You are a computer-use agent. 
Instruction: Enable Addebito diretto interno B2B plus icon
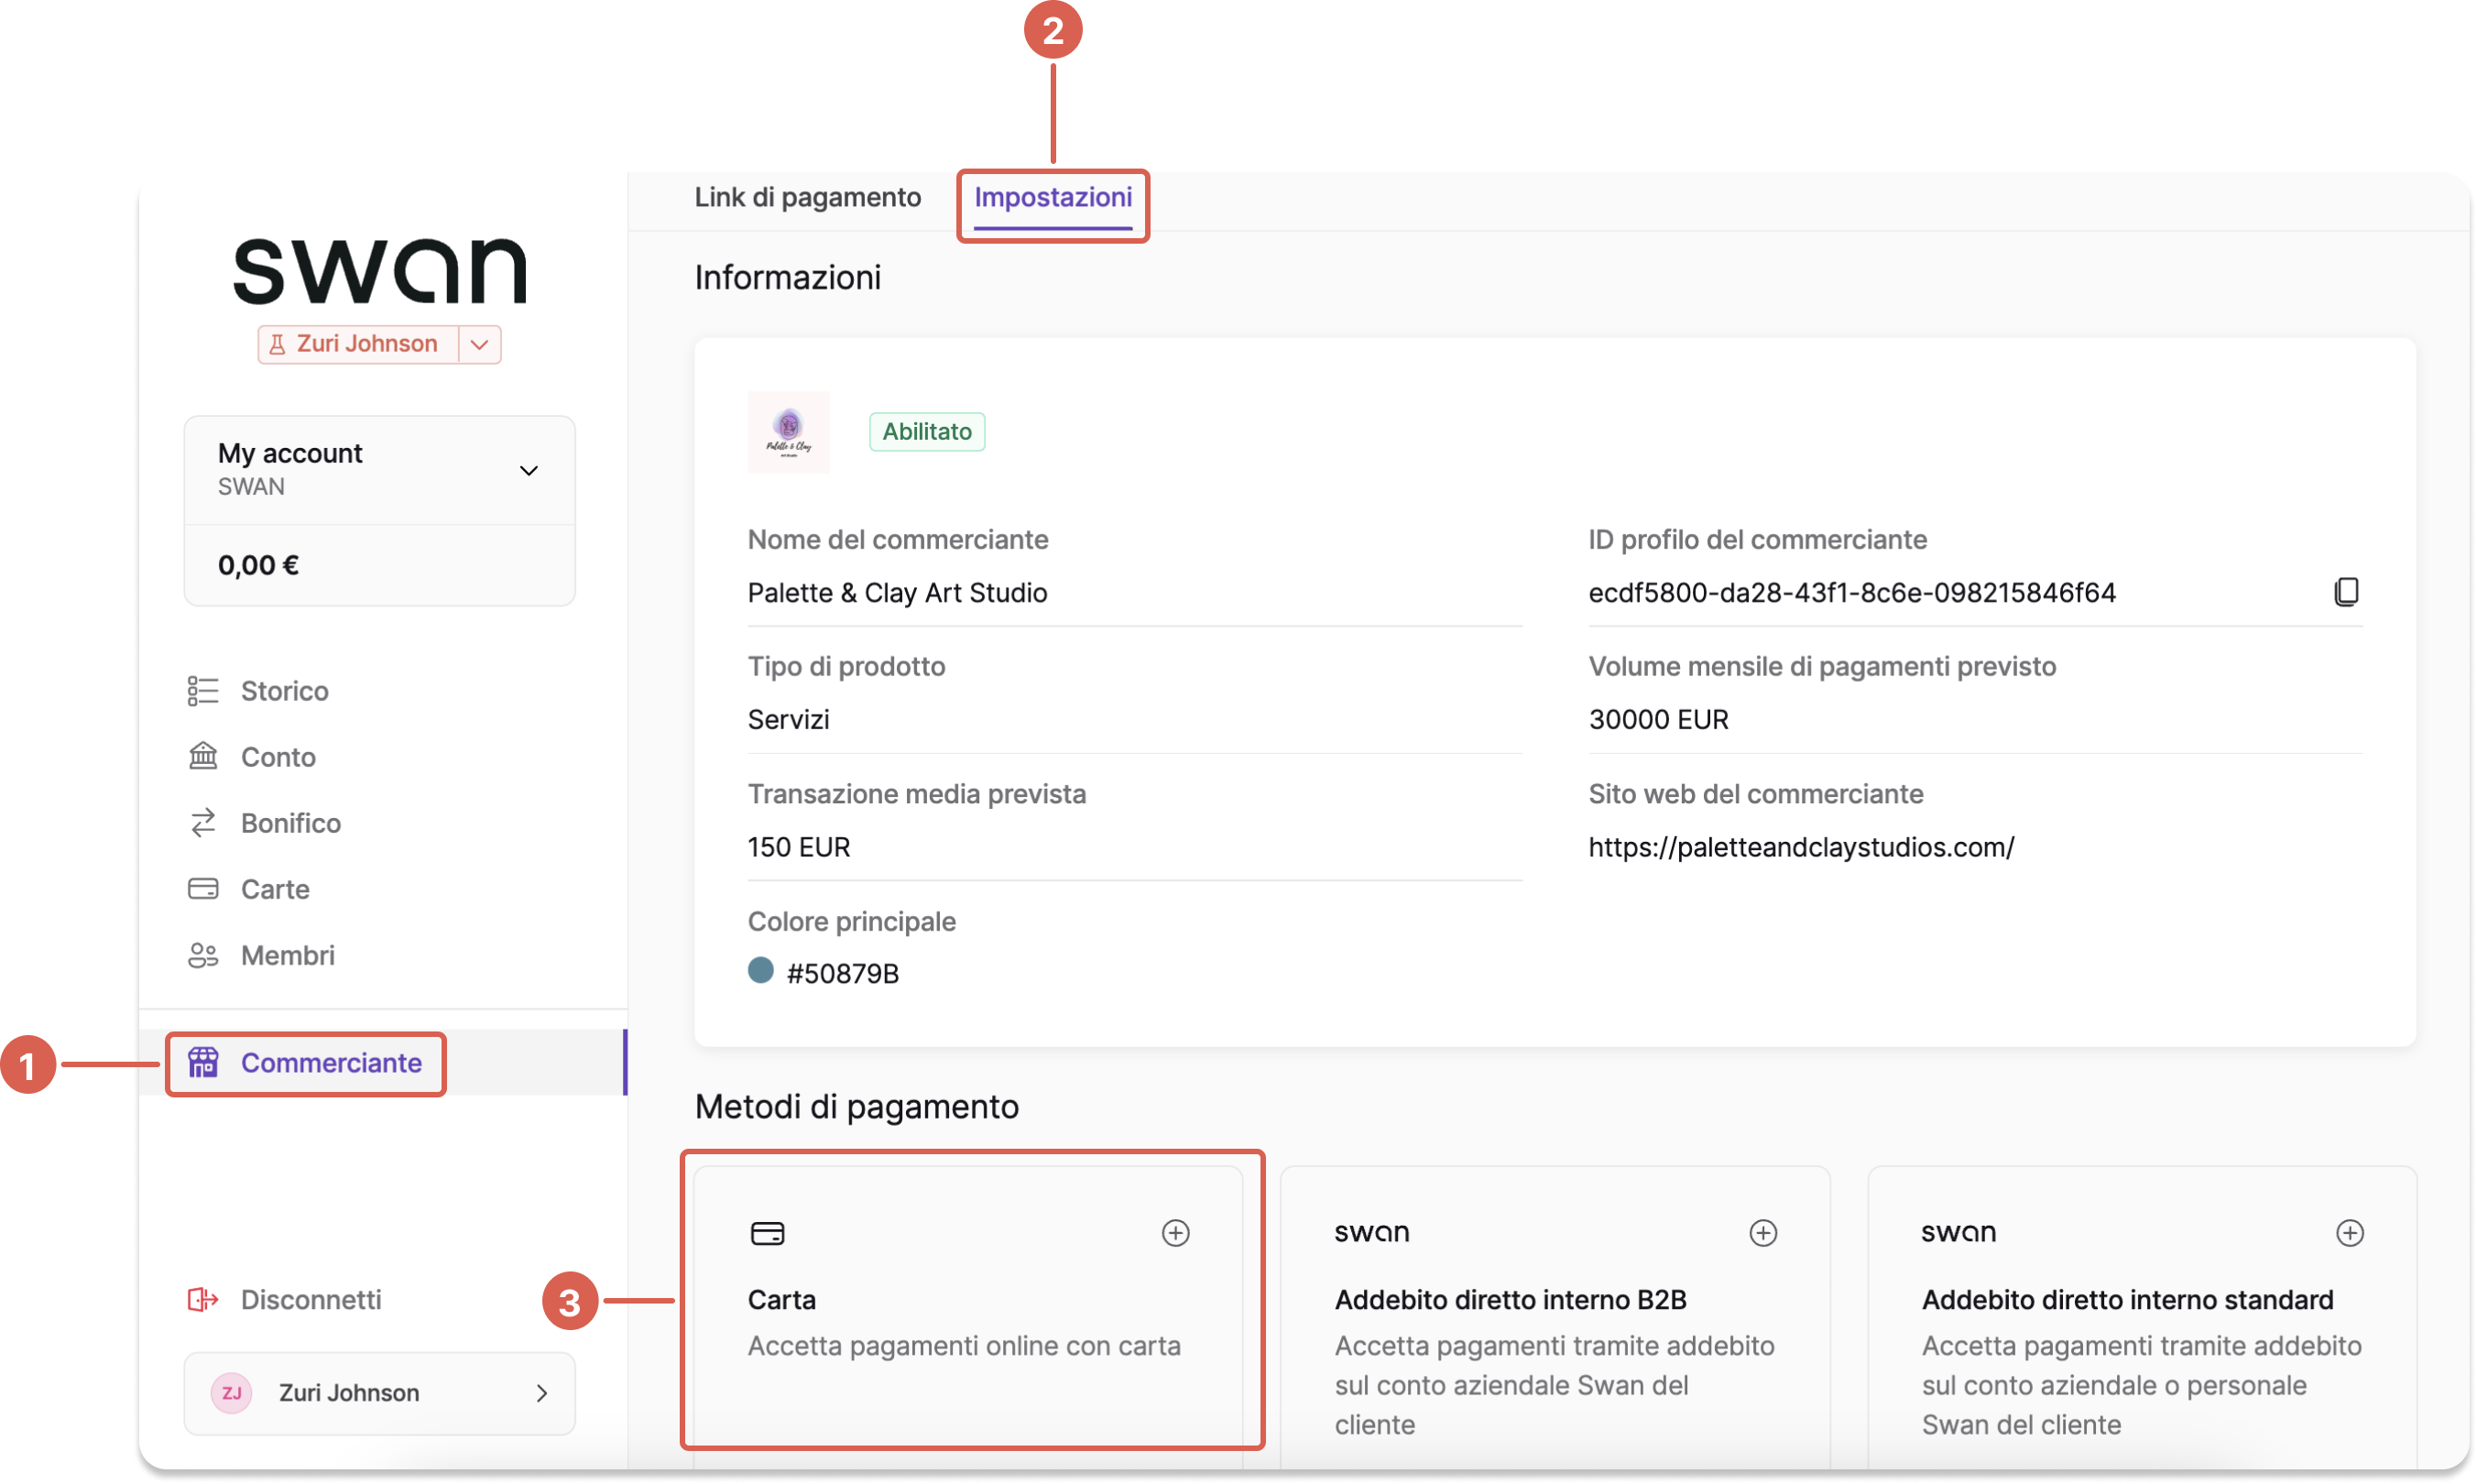point(1762,1233)
